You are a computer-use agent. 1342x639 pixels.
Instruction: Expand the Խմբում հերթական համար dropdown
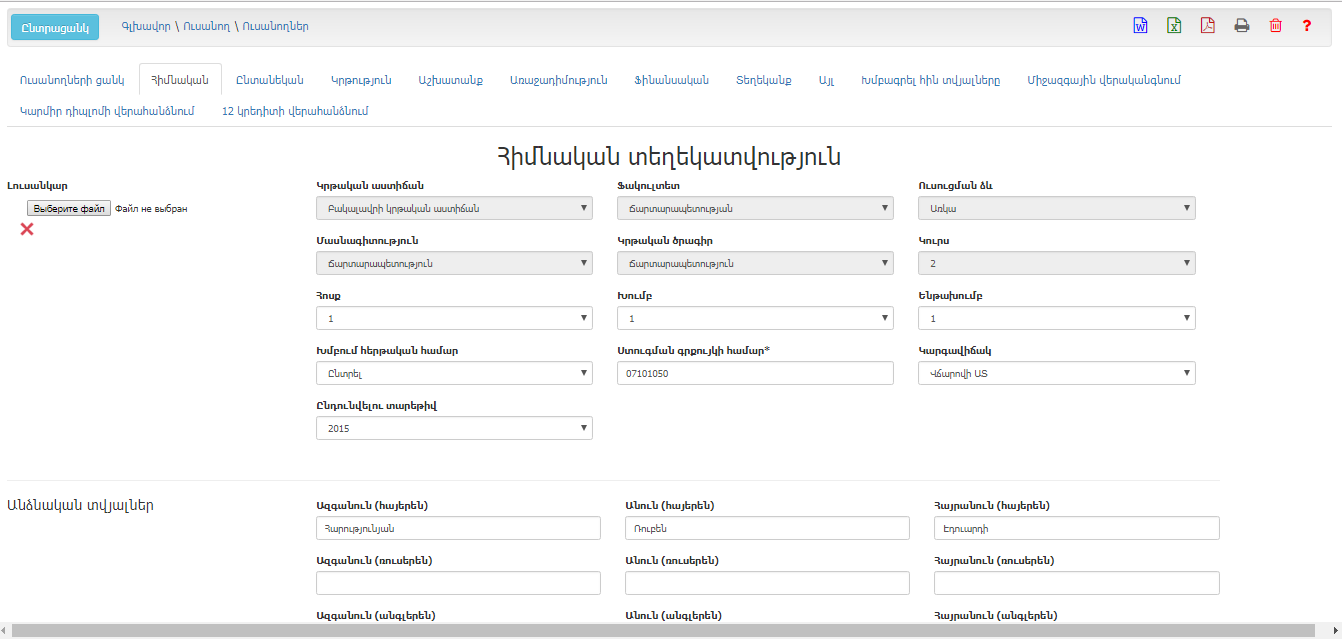pos(454,373)
